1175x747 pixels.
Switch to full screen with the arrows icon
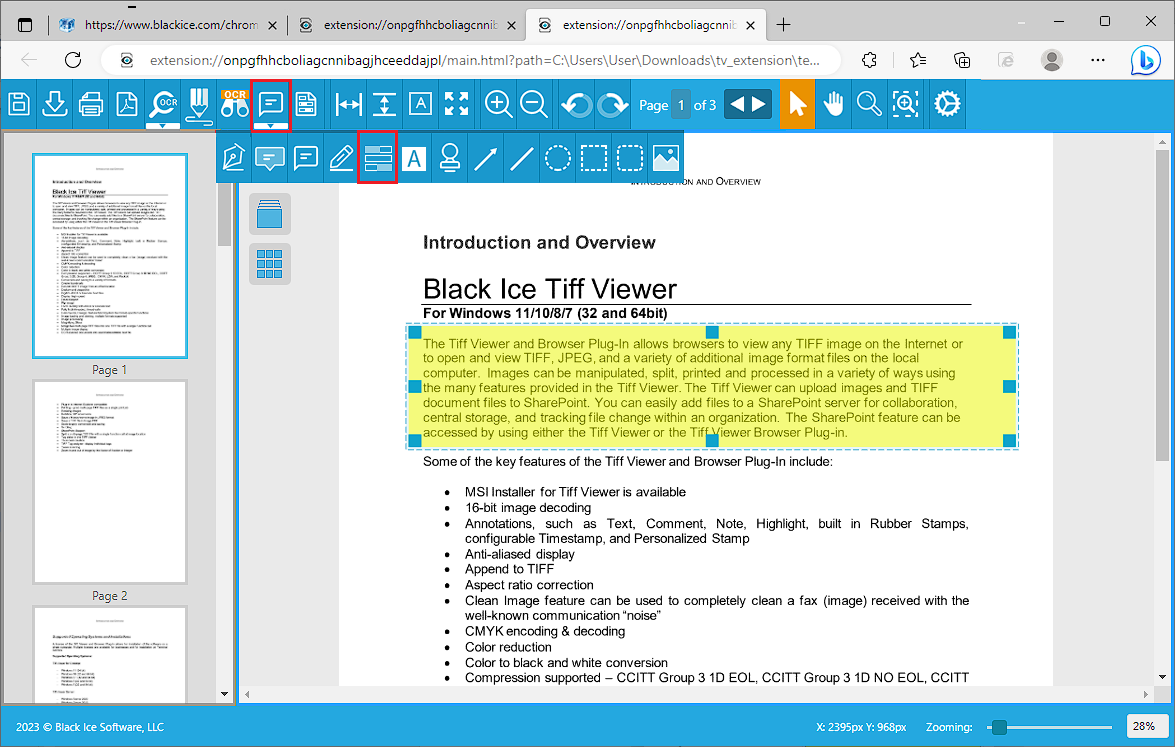pos(456,104)
